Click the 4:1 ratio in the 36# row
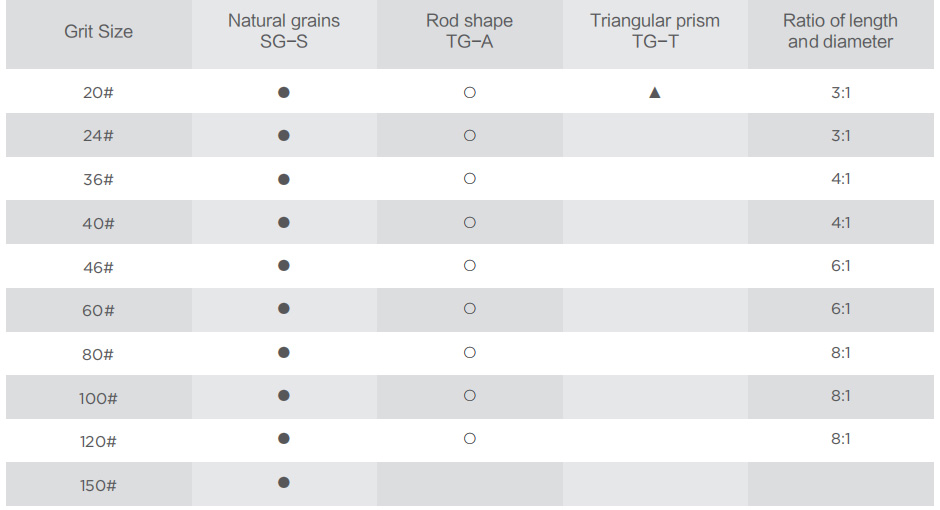This screenshot has height=510, width=940. point(840,179)
